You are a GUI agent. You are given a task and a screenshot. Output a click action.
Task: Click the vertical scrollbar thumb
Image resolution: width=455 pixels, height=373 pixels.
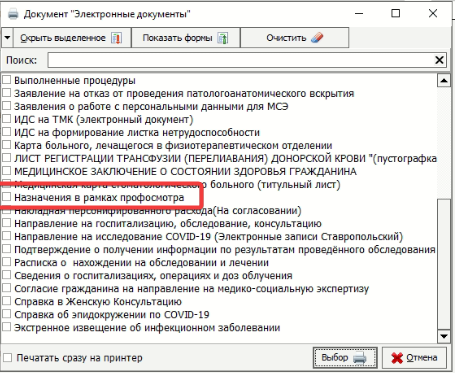(x=444, y=264)
